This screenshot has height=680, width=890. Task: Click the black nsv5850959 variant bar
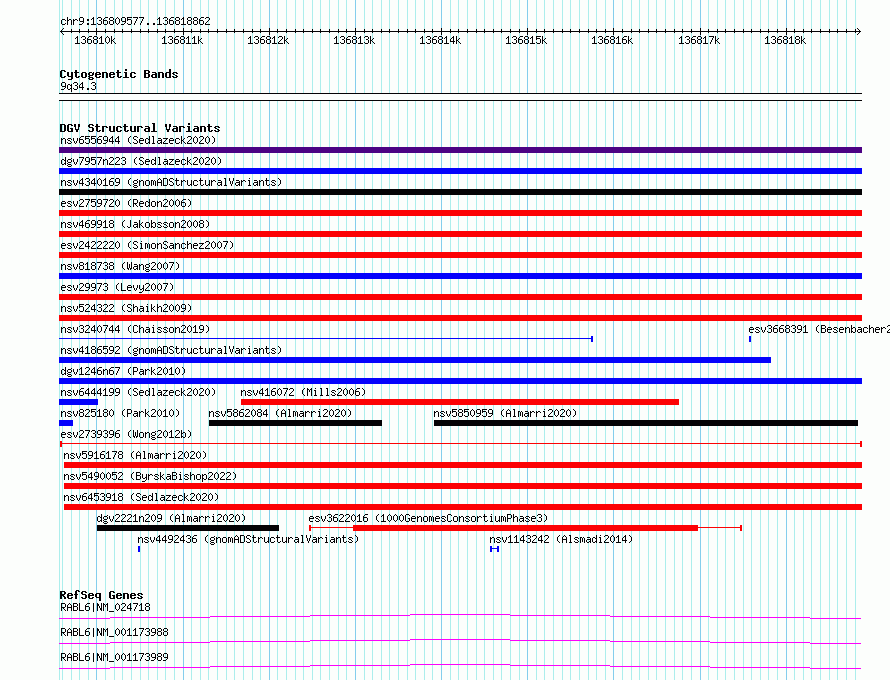pos(646,423)
